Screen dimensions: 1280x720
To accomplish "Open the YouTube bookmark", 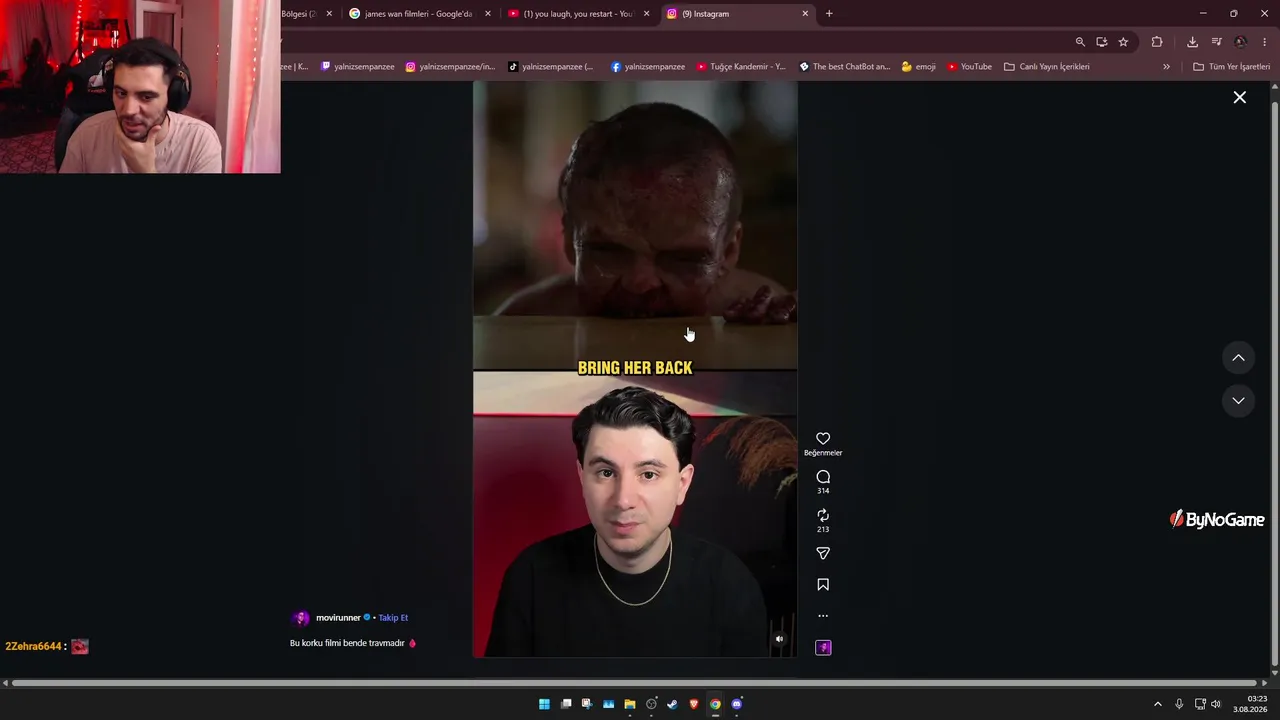I will click(x=969, y=67).
